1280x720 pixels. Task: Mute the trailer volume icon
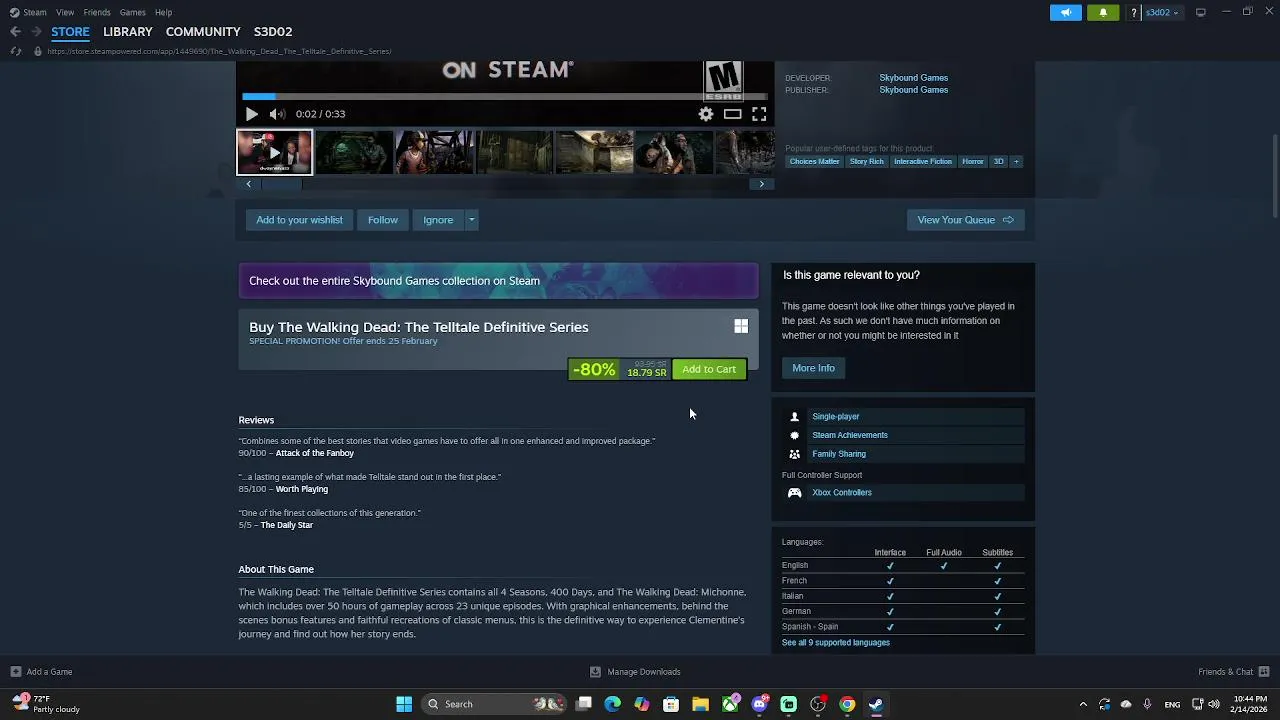277,114
